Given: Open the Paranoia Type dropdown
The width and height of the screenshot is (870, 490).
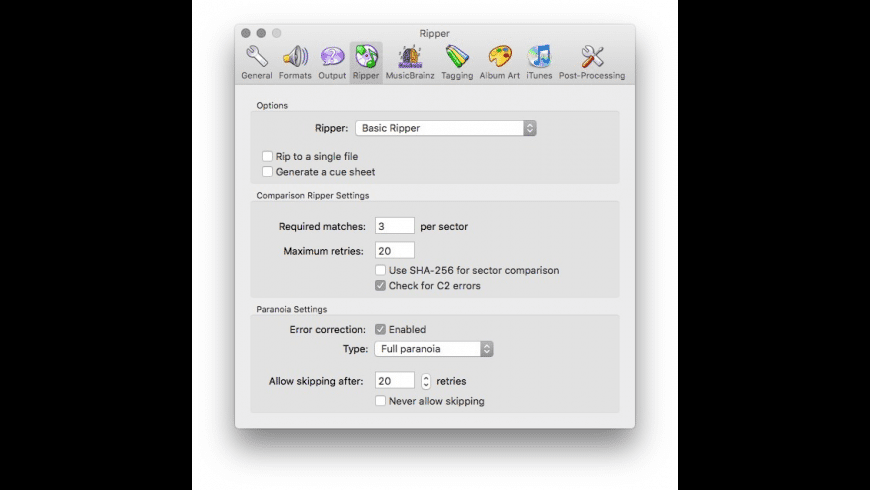Looking at the screenshot, I should (433, 349).
